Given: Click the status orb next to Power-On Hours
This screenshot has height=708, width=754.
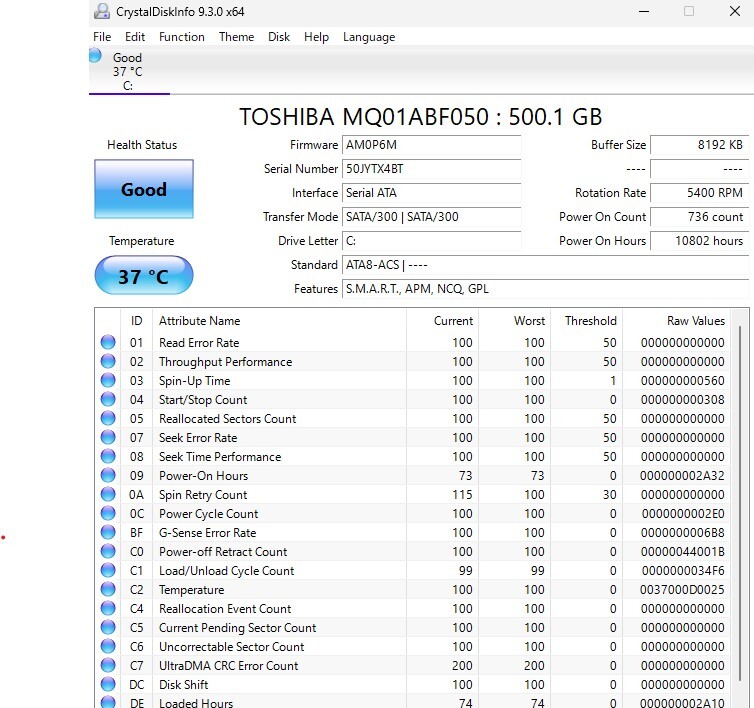Looking at the screenshot, I should pyautogui.click(x=108, y=476).
